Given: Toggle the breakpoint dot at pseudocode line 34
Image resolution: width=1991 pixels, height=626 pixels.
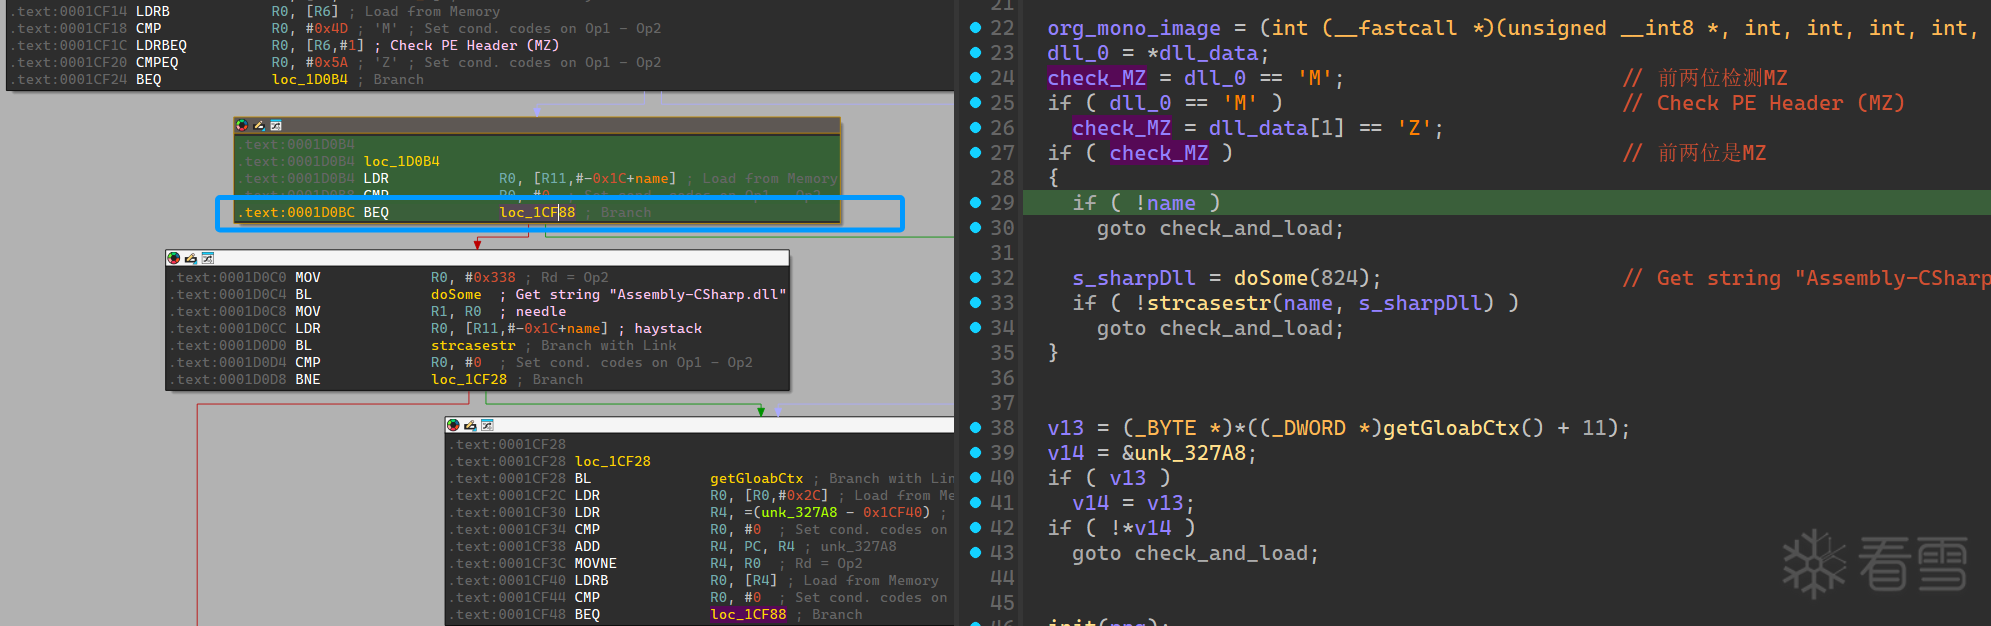Looking at the screenshot, I should point(975,328).
